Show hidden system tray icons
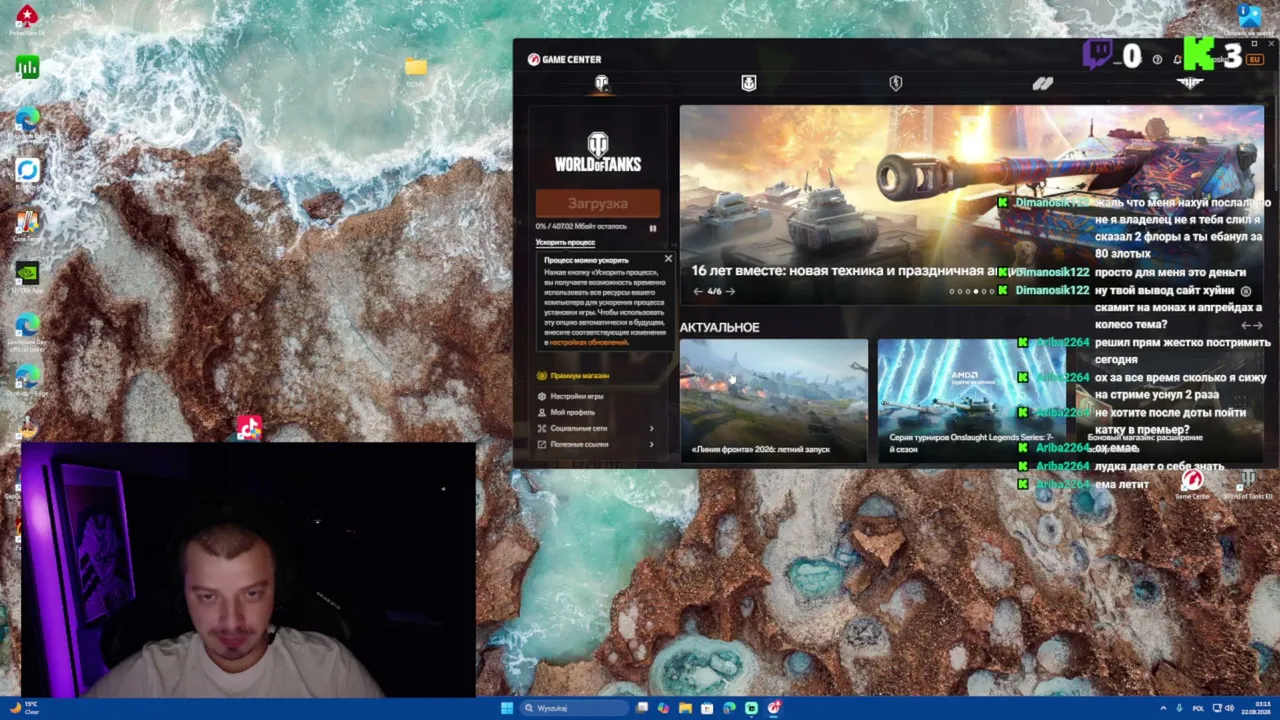The image size is (1280, 720). [1163, 708]
